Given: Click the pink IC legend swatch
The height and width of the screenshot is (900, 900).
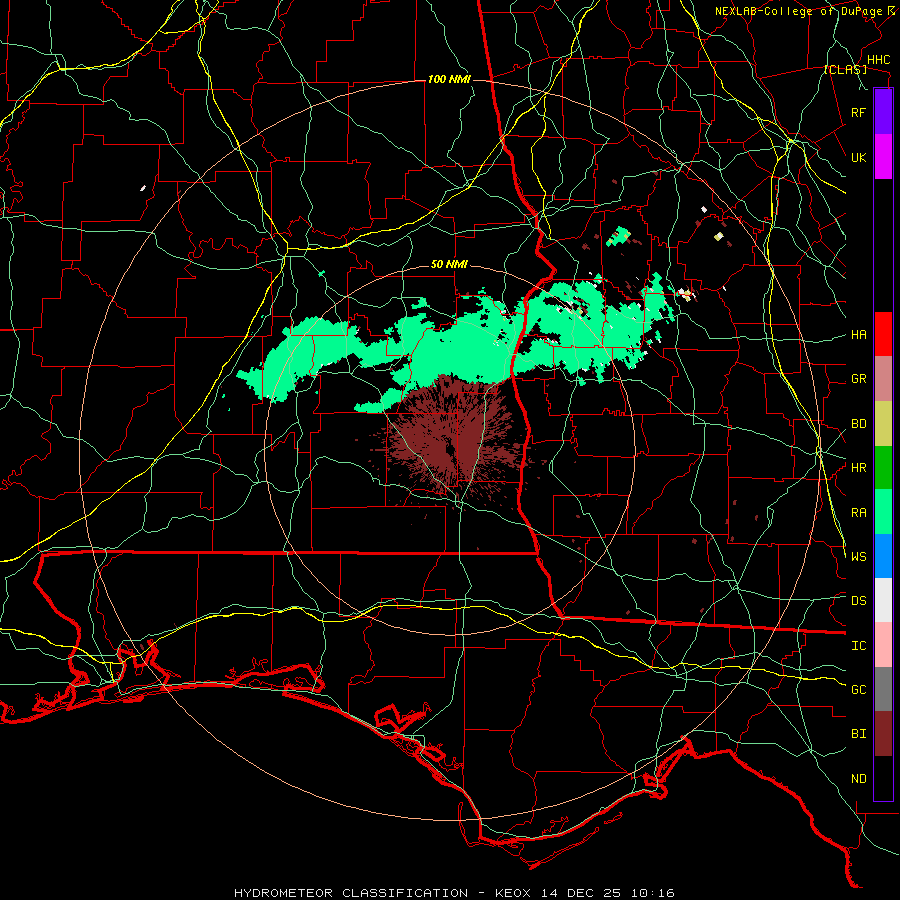Looking at the screenshot, I should click(883, 645).
